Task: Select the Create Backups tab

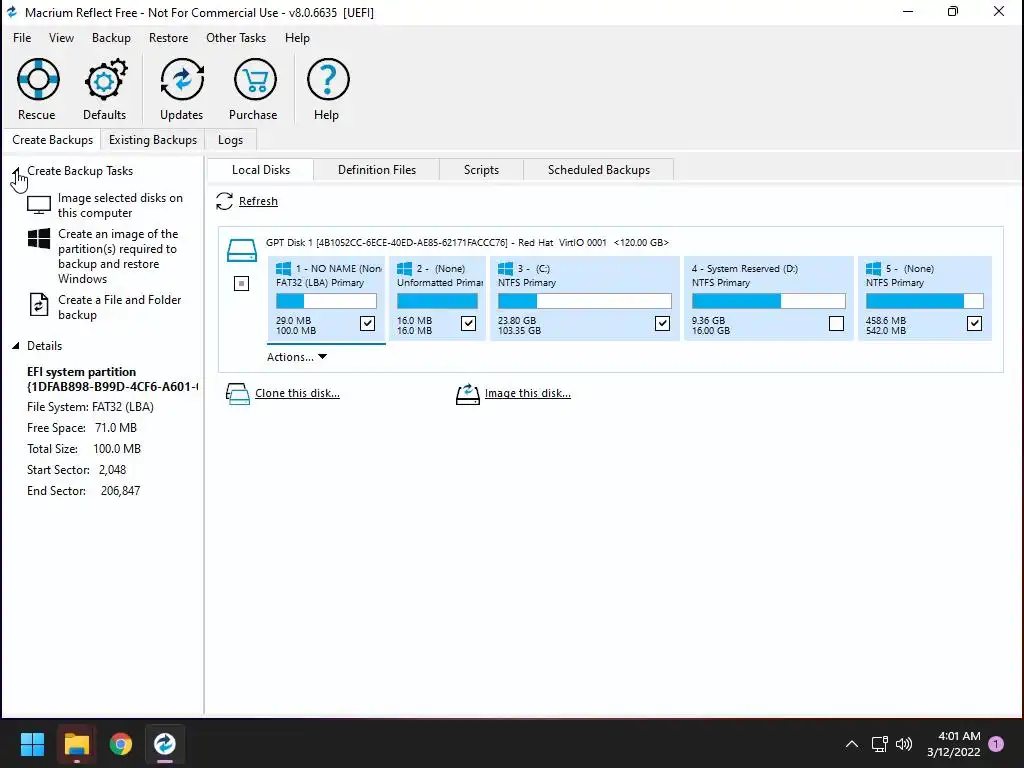Action: (x=52, y=140)
